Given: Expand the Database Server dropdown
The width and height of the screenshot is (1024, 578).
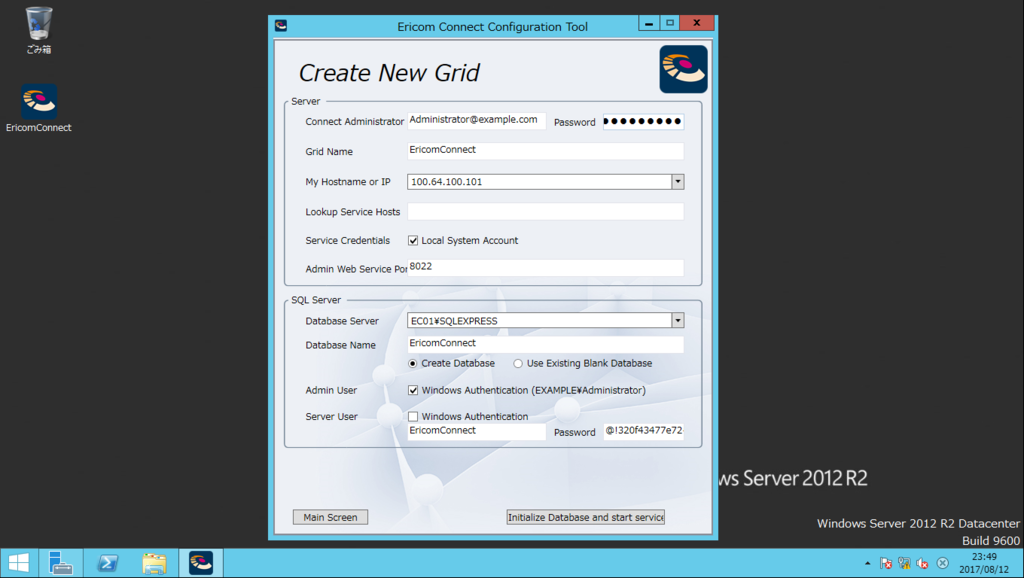Looking at the screenshot, I should point(678,320).
